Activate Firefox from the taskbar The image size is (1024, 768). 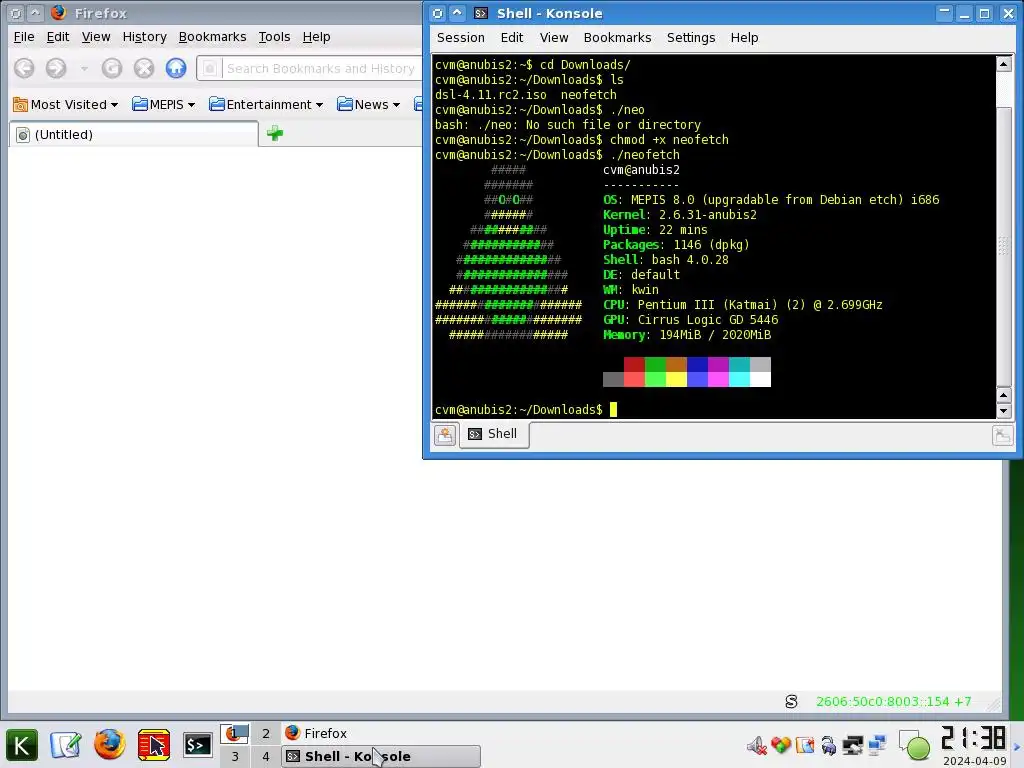pyautogui.click(x=382, y=733)
